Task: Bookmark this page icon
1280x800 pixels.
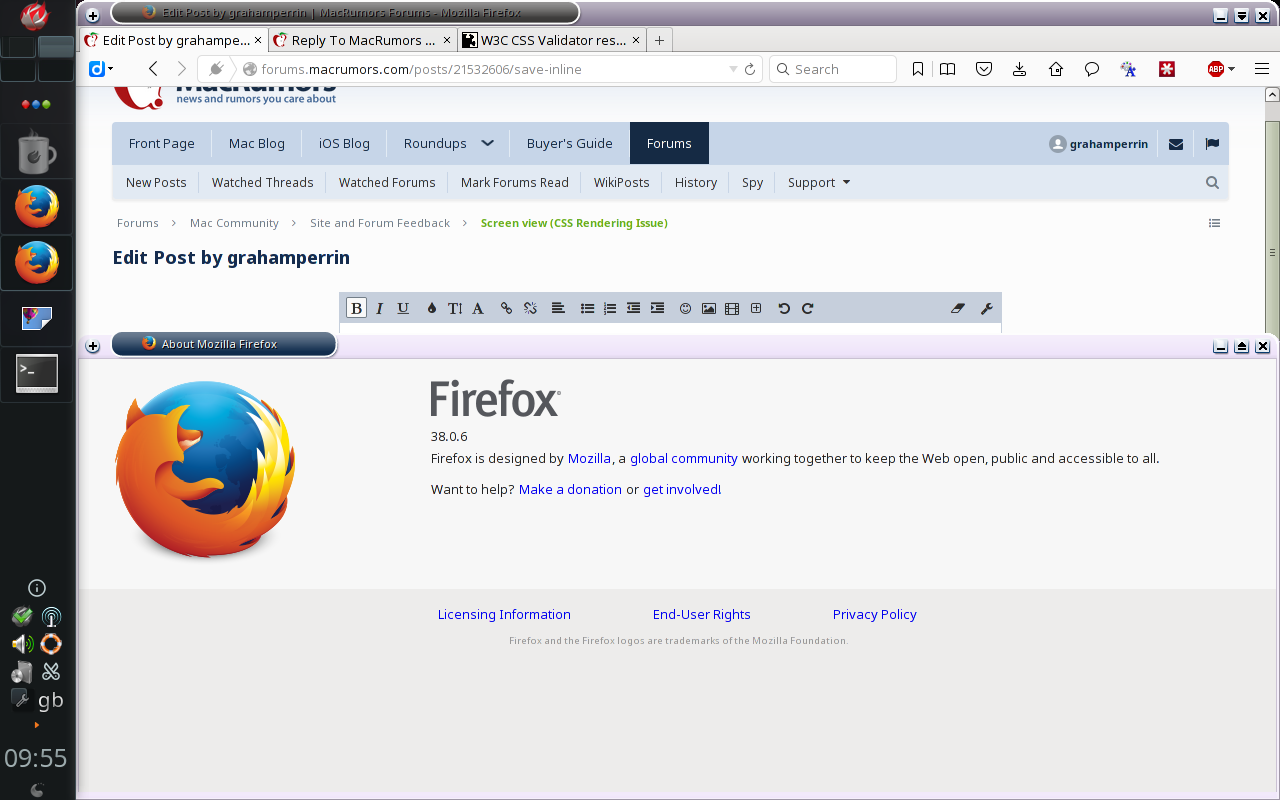Action: pos(918,69)
